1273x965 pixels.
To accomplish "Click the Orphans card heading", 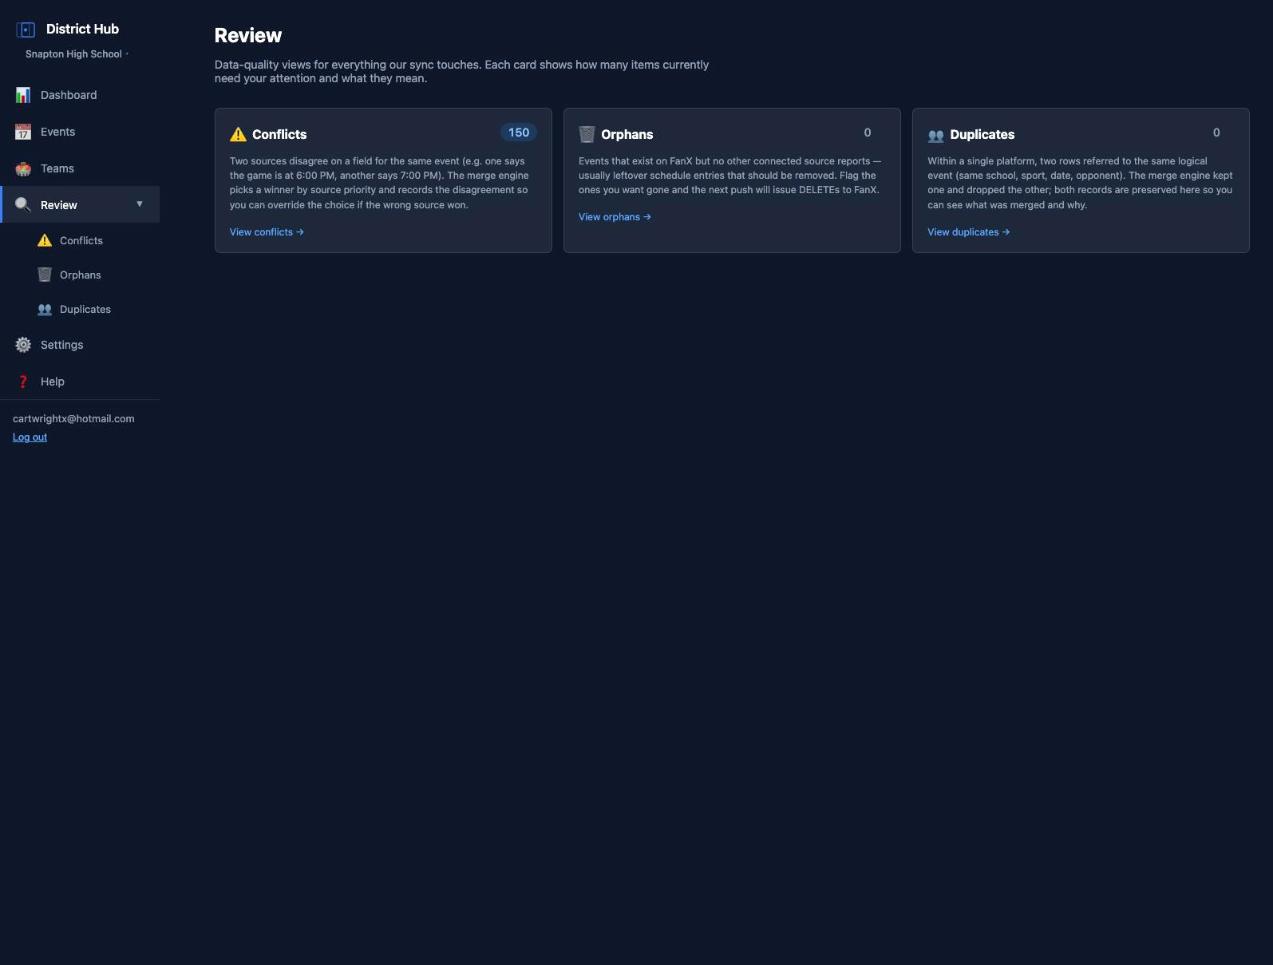I will (627, 134).
